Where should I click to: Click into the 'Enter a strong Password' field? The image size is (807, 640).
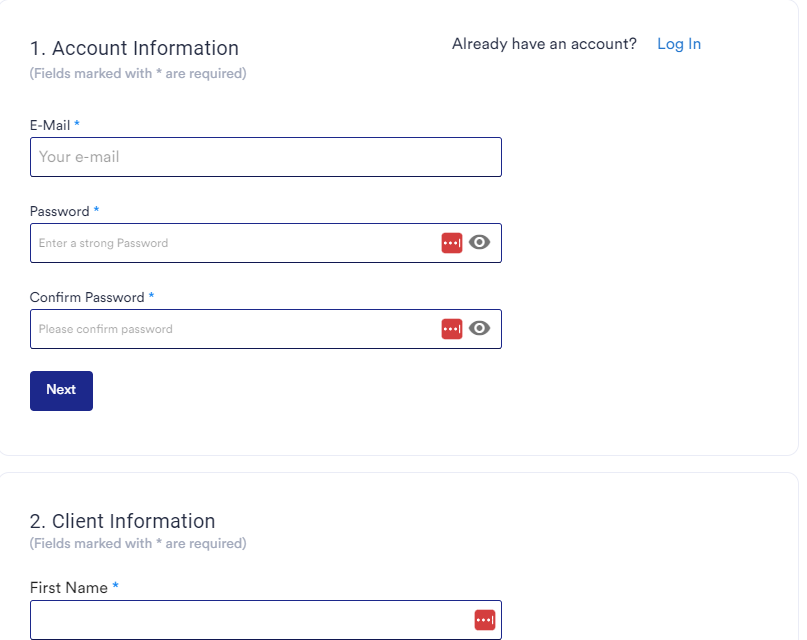tap(266, 243)
